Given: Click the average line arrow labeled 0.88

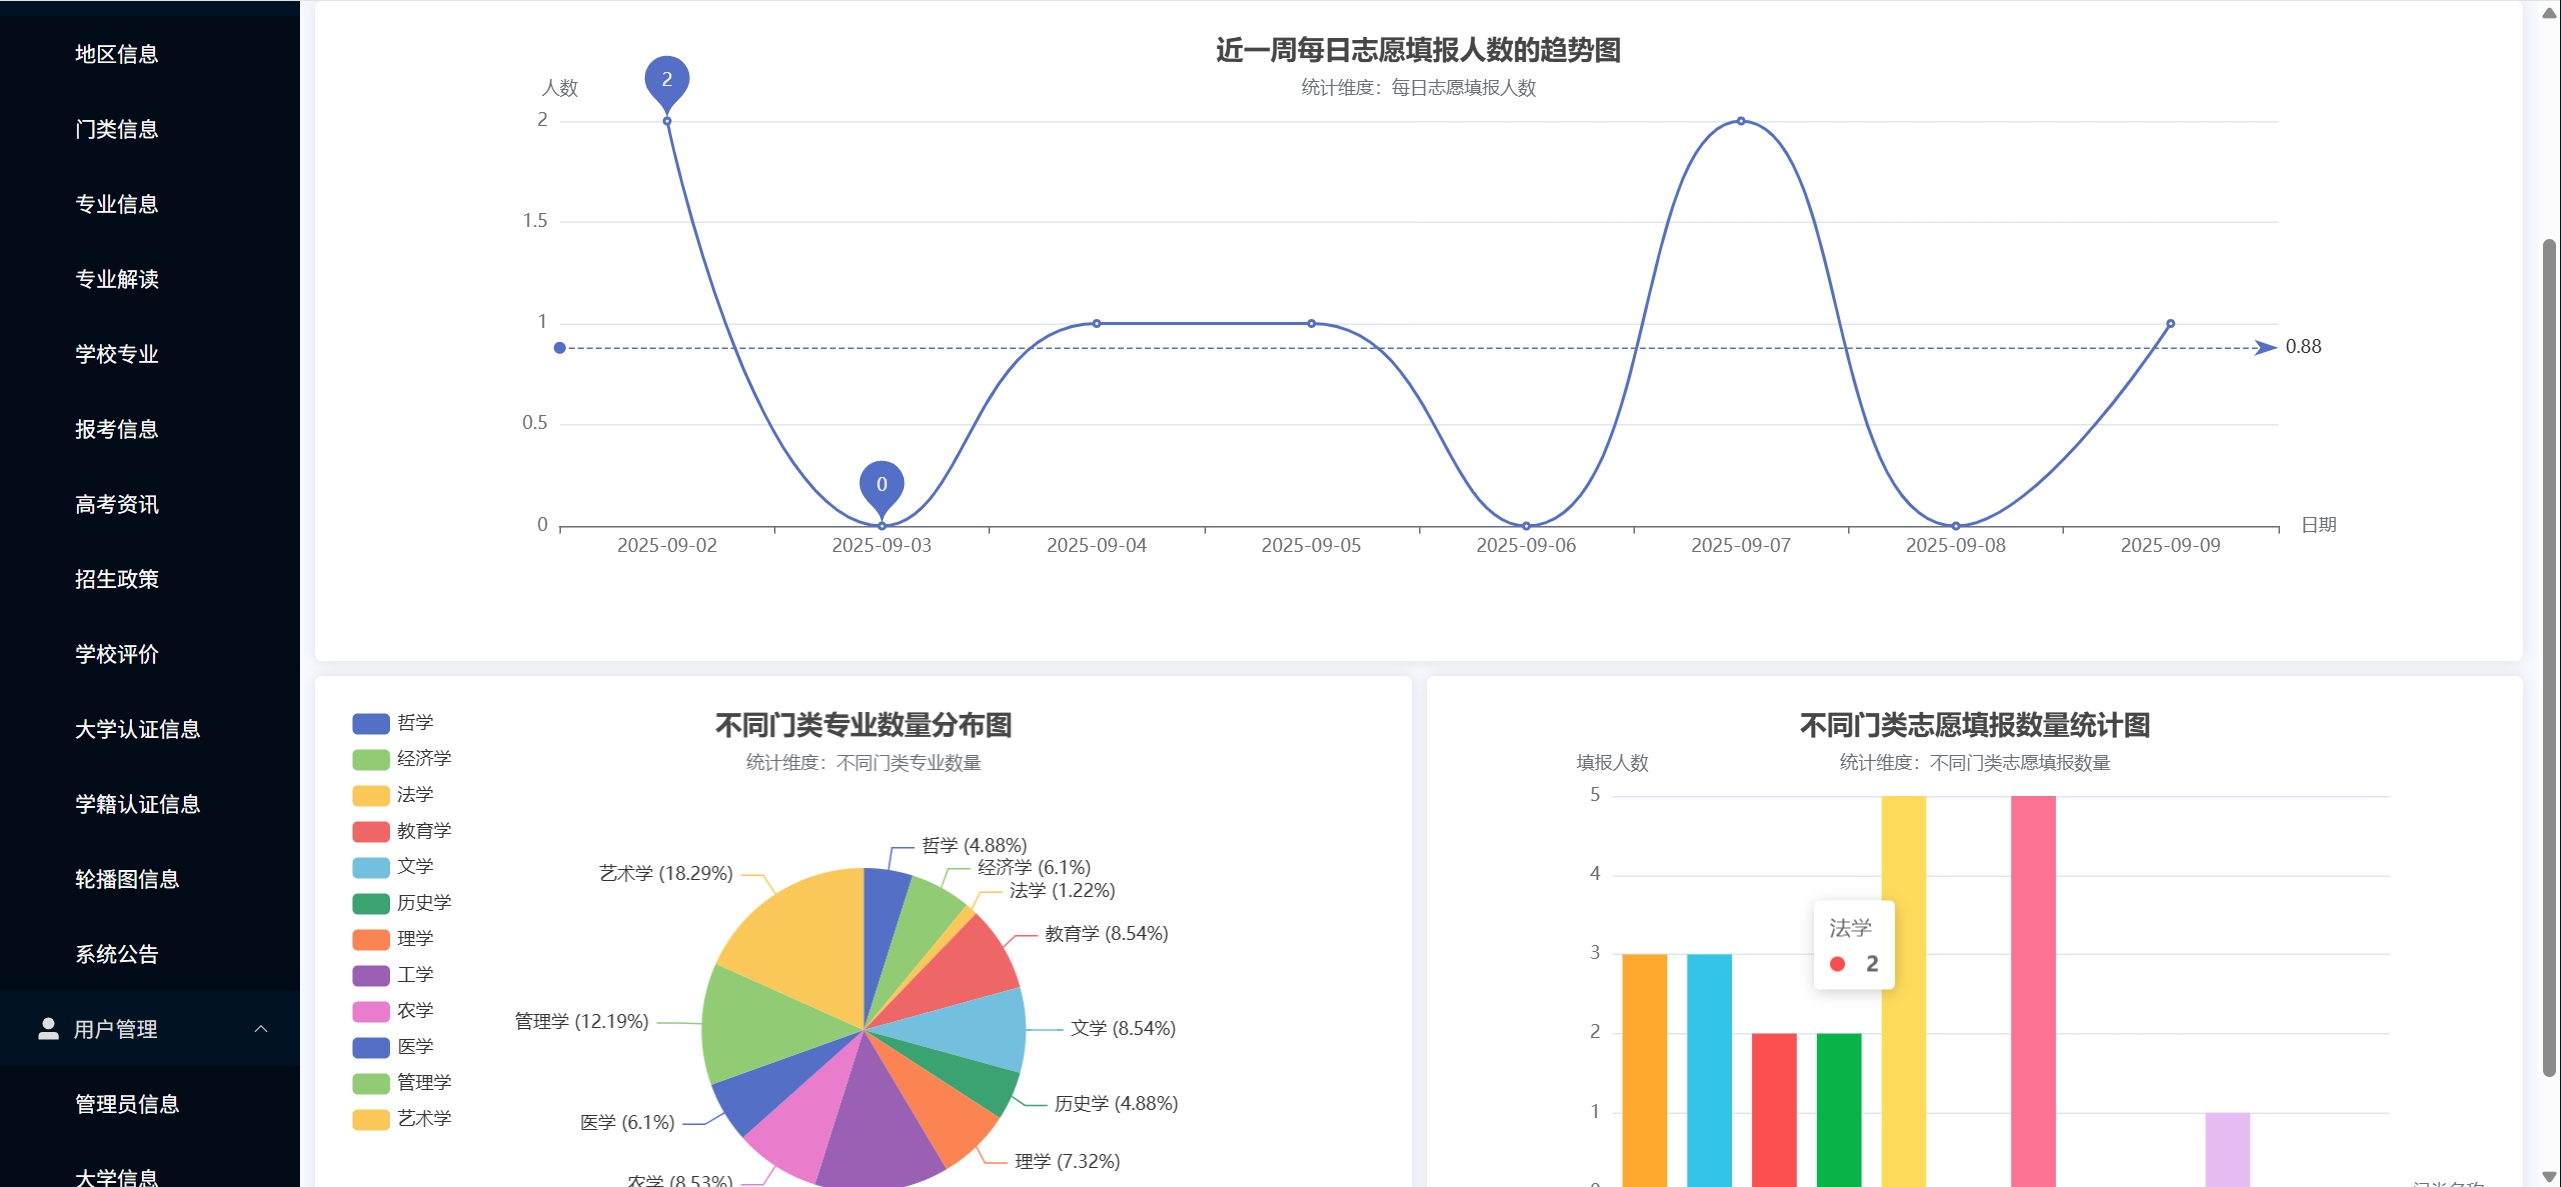Looking at the screenshot, I should (x=2266, y=348).
